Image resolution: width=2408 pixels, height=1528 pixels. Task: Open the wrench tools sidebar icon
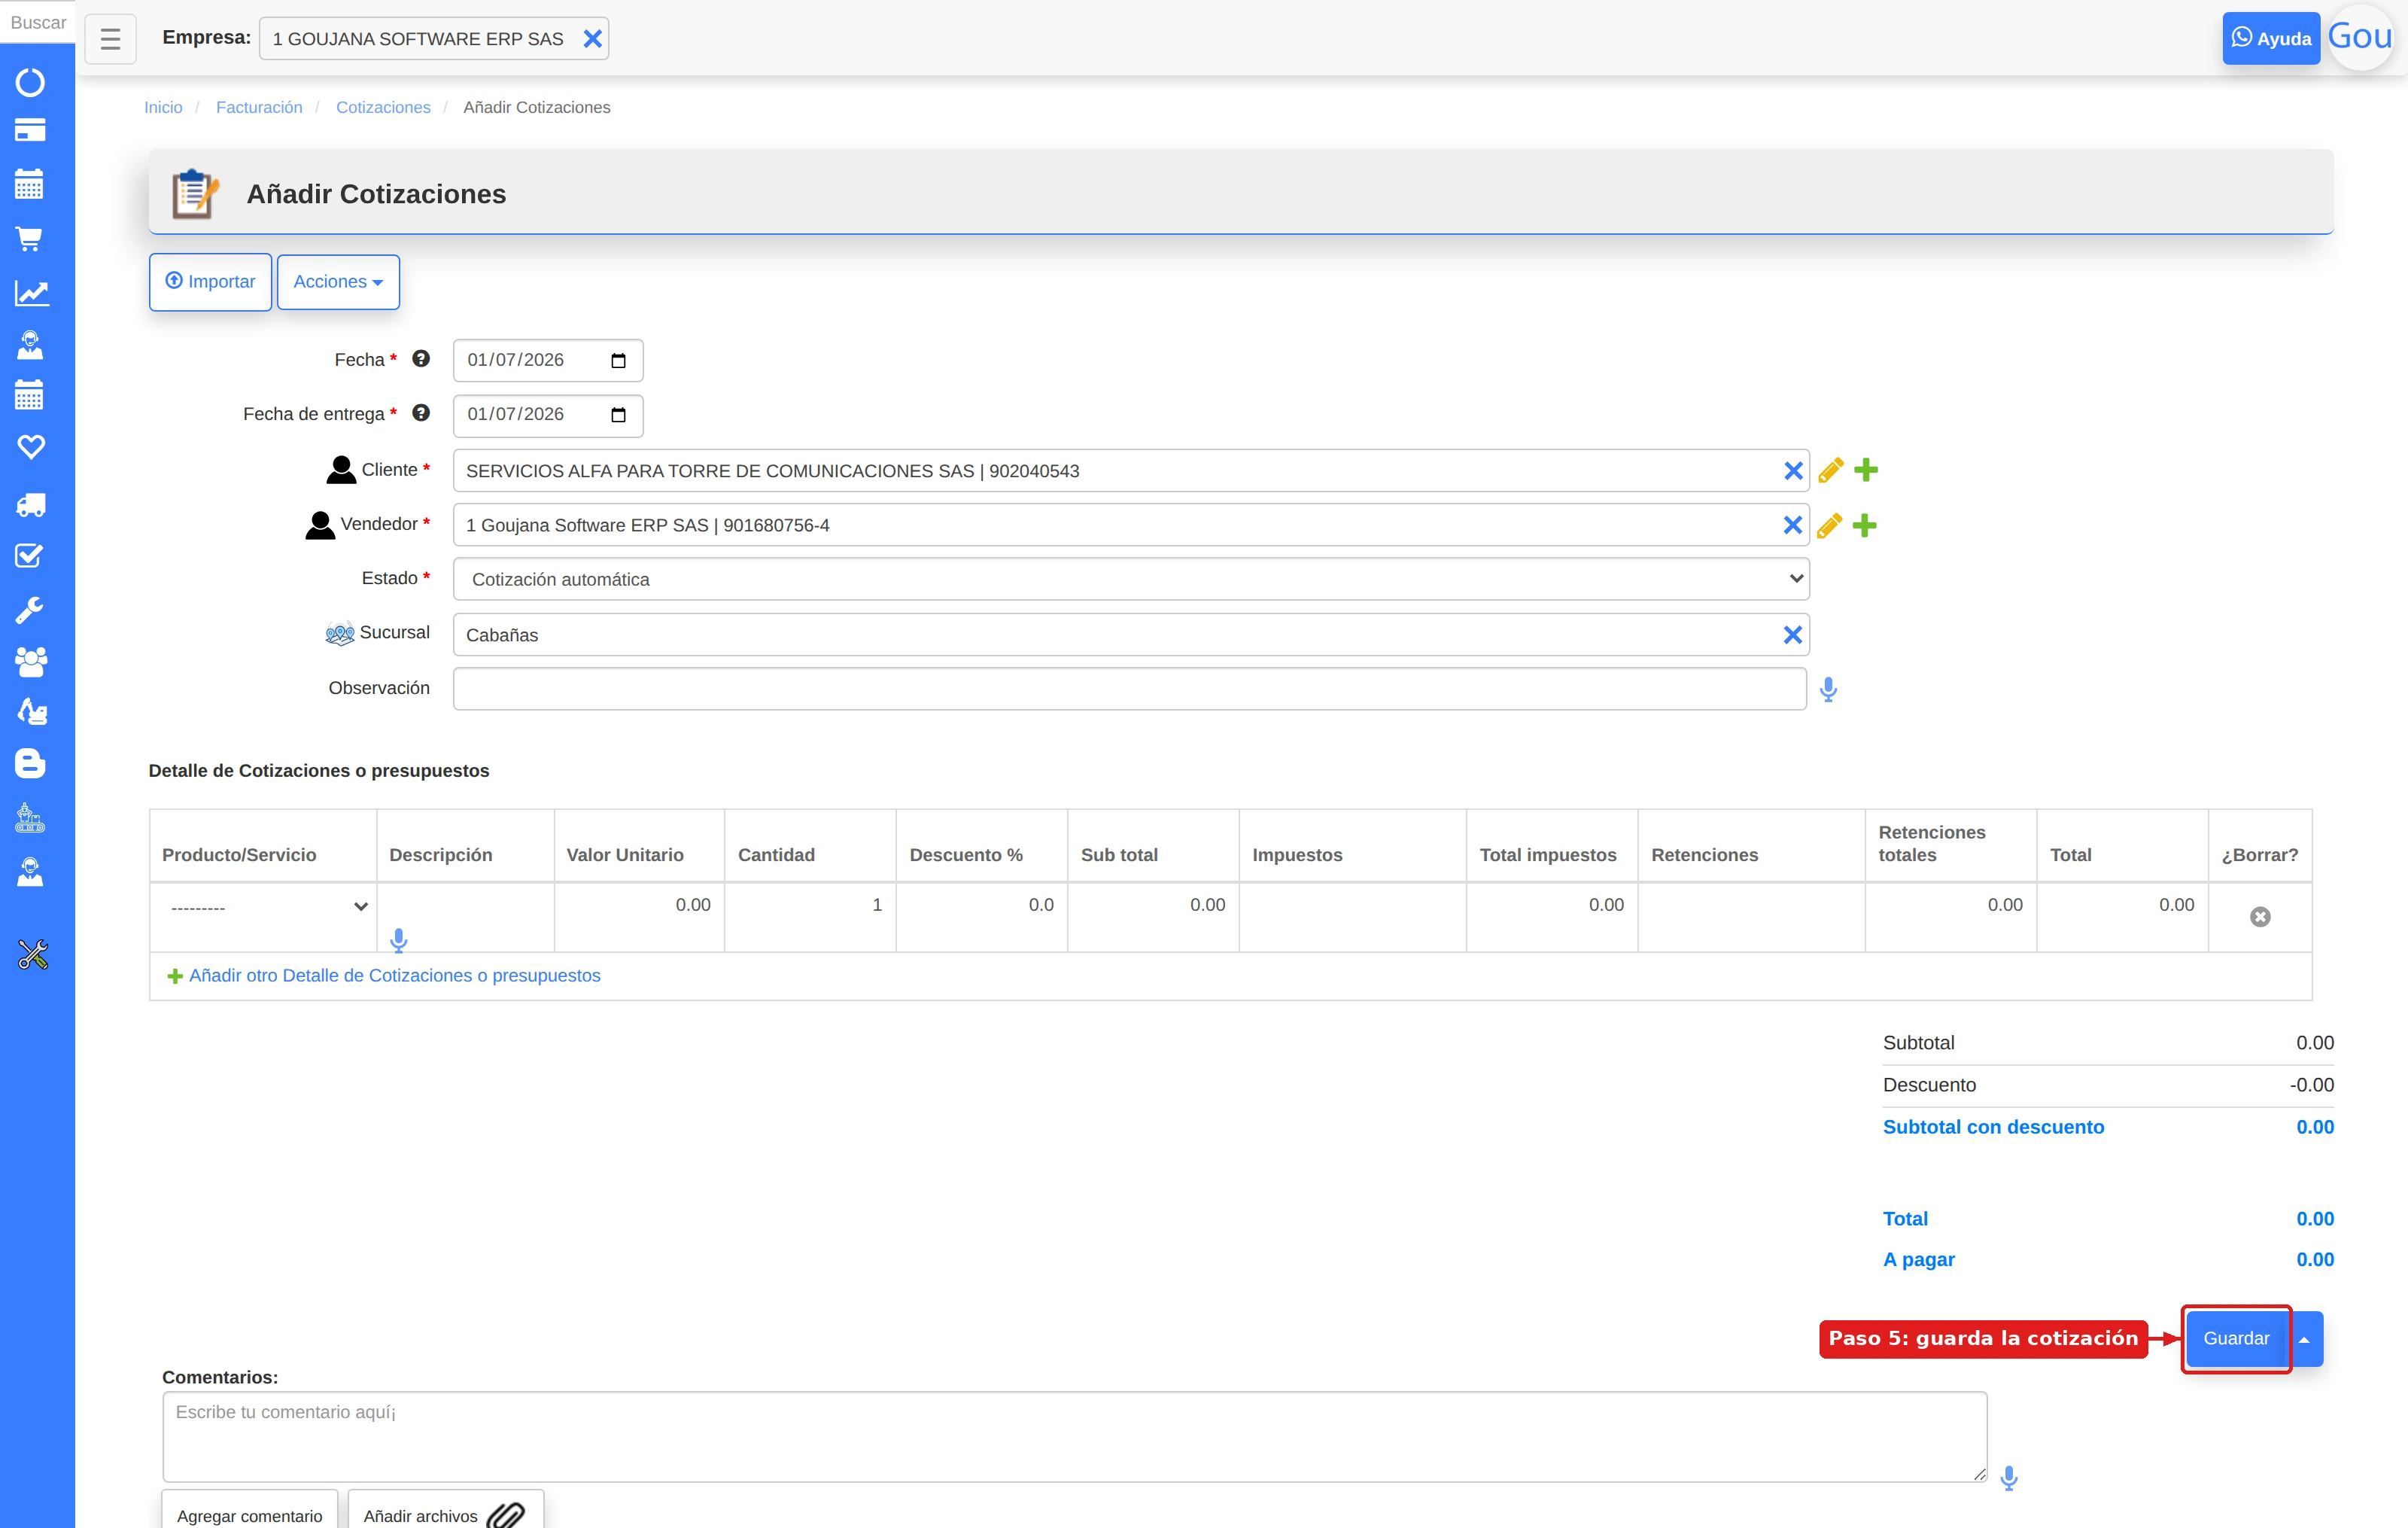point(30,609)
